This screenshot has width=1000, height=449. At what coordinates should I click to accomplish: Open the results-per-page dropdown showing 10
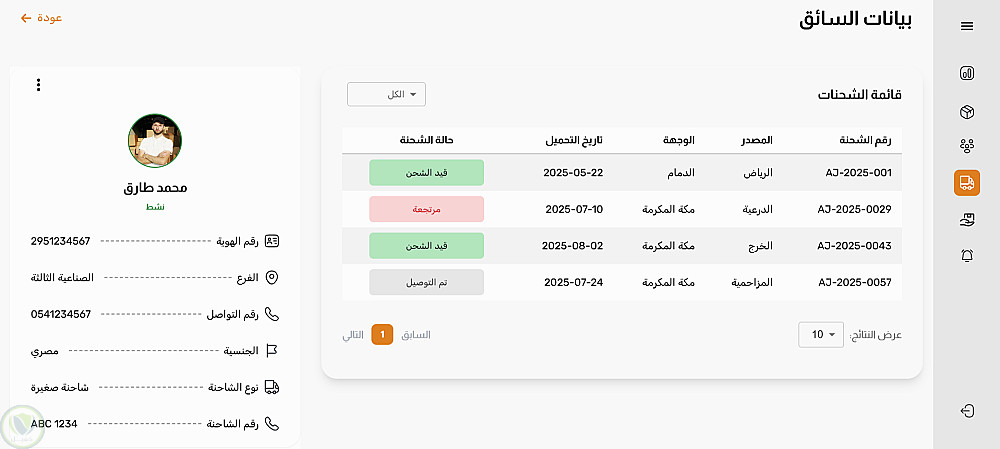820,334
